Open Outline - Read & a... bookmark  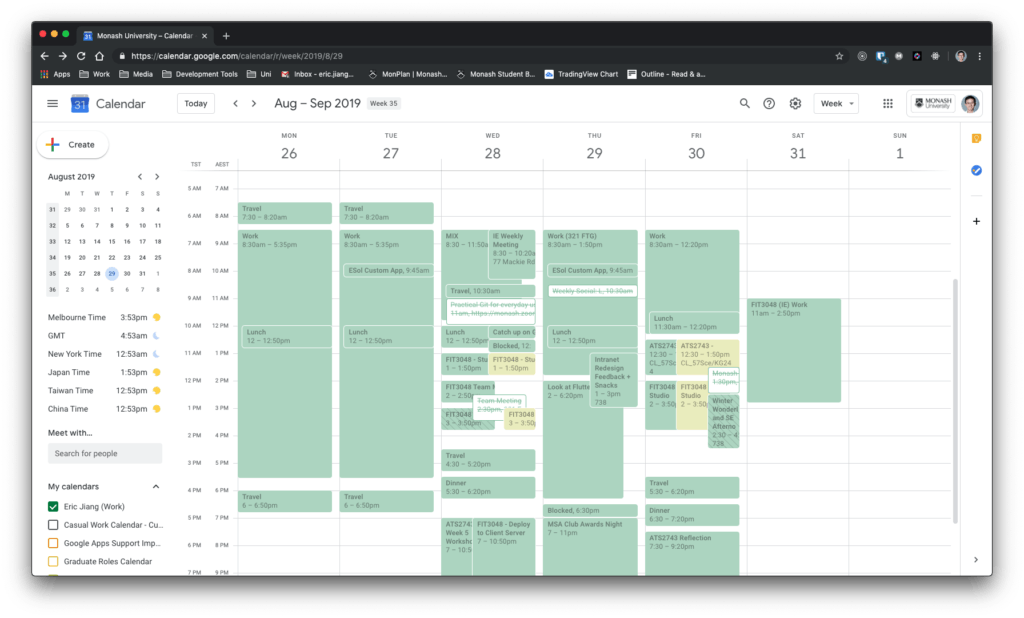[x=666, y=74]
